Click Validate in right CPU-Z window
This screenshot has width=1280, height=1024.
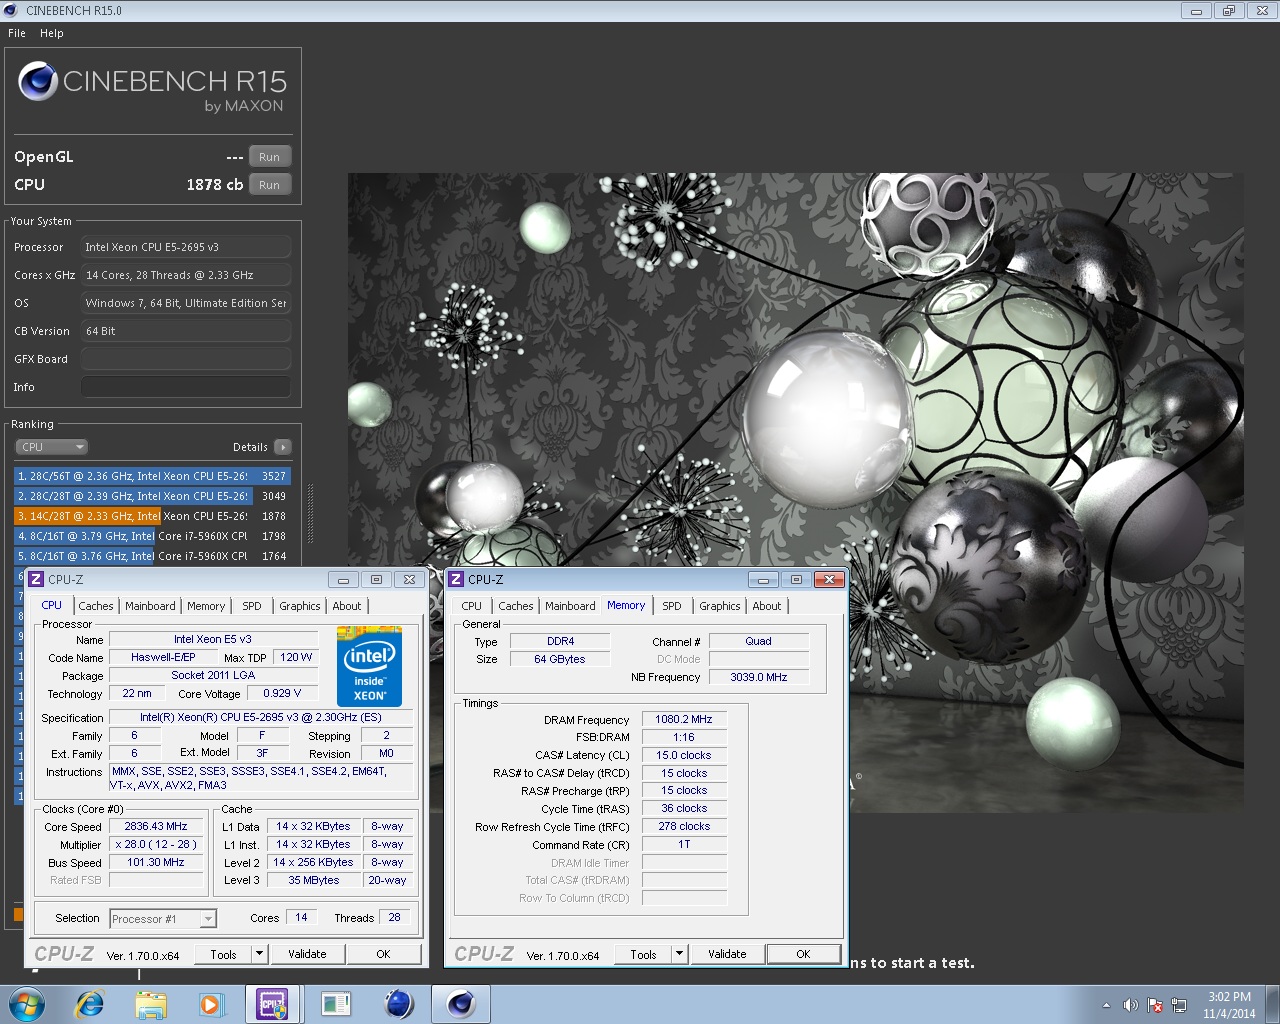pyautogui.click(x=728, y=954)
